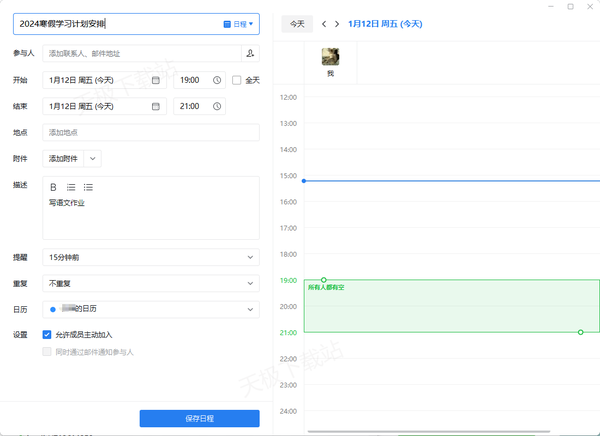Expand the 日程 type dropdown

click(238, 23)
